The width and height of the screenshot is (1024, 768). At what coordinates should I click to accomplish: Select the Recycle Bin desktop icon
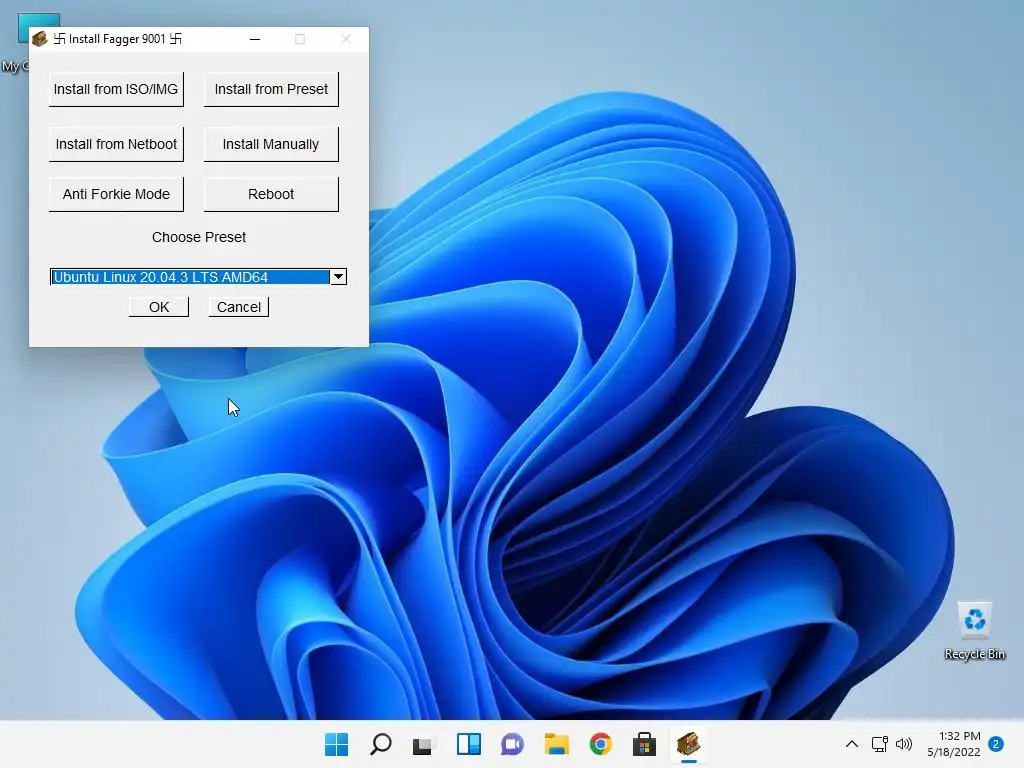pos(974,630)
